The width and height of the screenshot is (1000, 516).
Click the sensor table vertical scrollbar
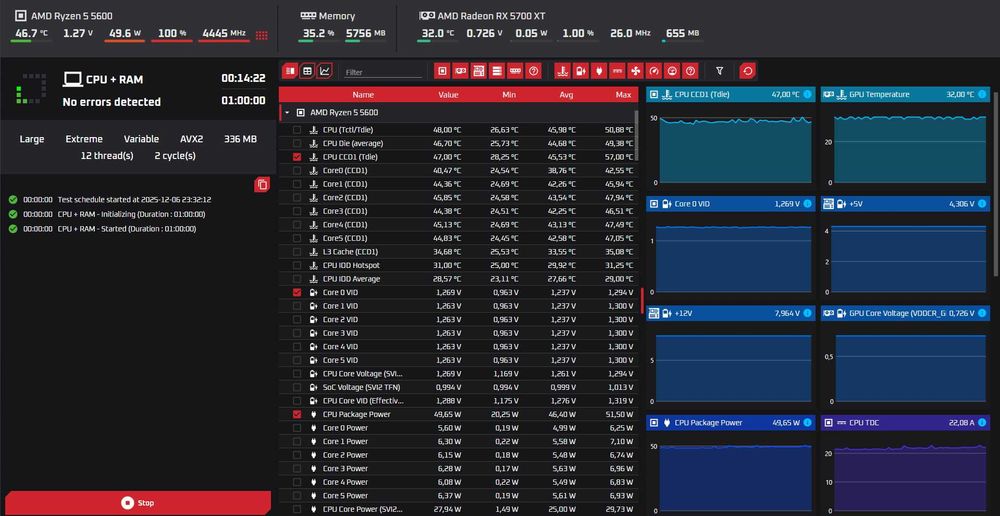(636, 134)
